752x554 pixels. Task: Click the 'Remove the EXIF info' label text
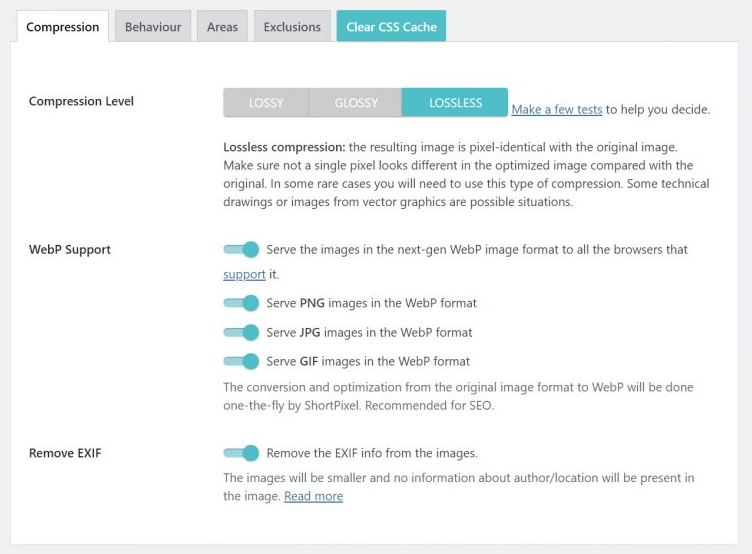click(371, 453)
